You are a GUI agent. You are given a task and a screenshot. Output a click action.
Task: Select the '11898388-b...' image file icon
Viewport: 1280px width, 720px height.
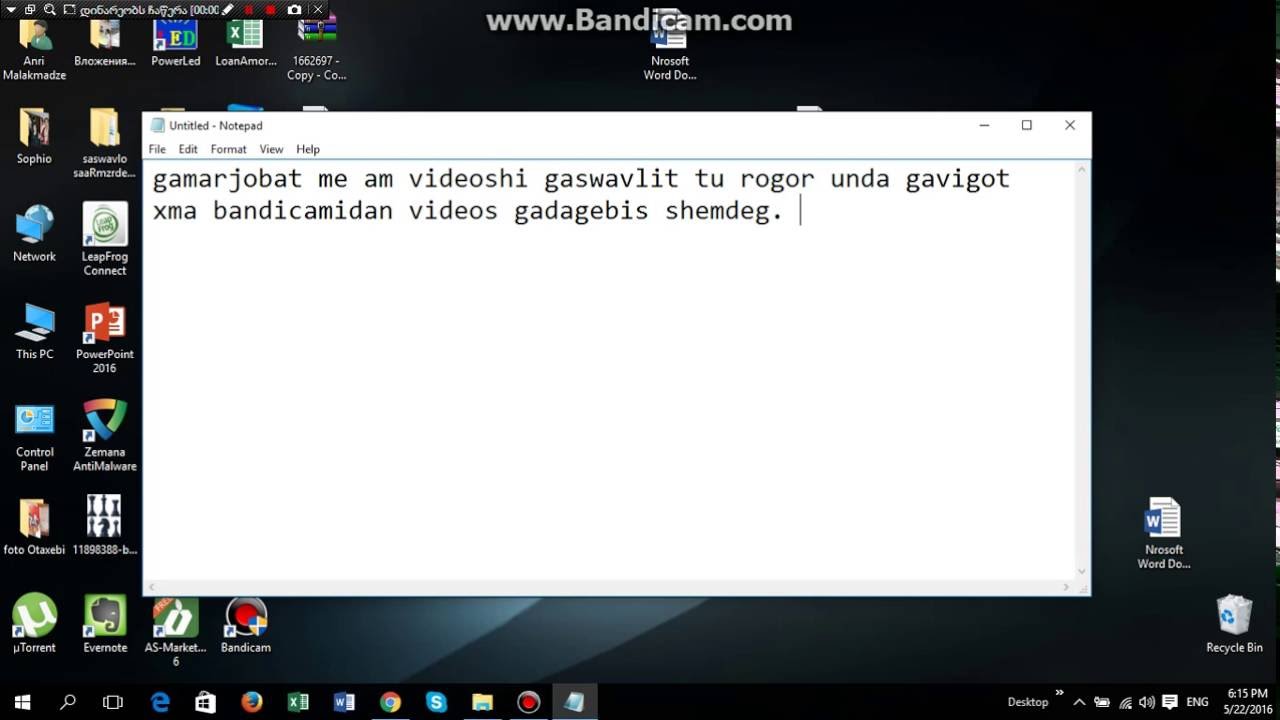[105, 527]
